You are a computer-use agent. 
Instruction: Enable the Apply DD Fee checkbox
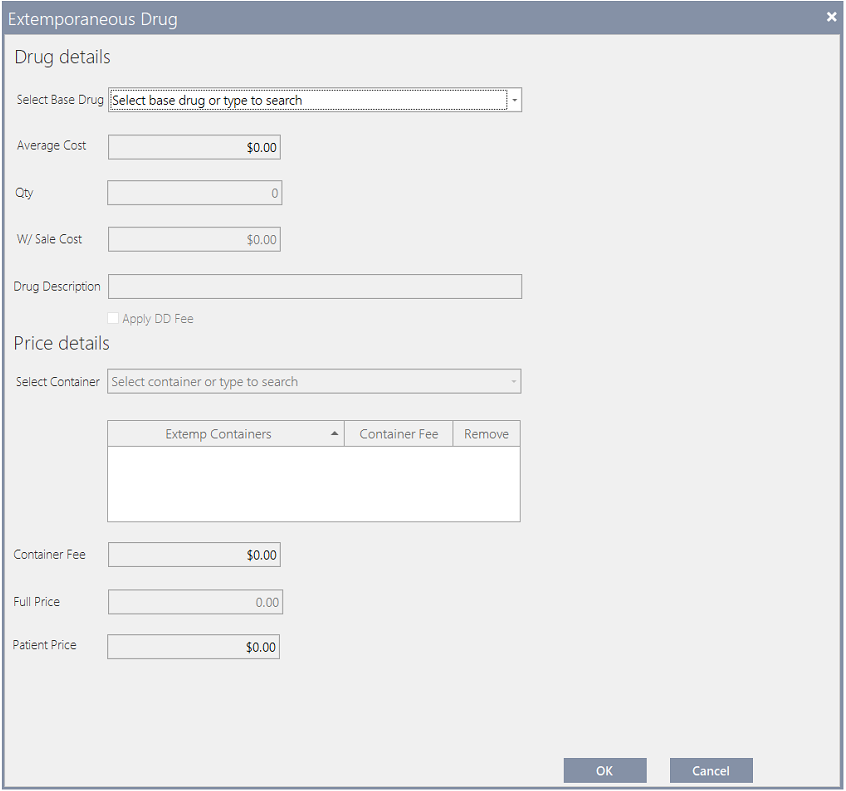click(x=112, y=318)
